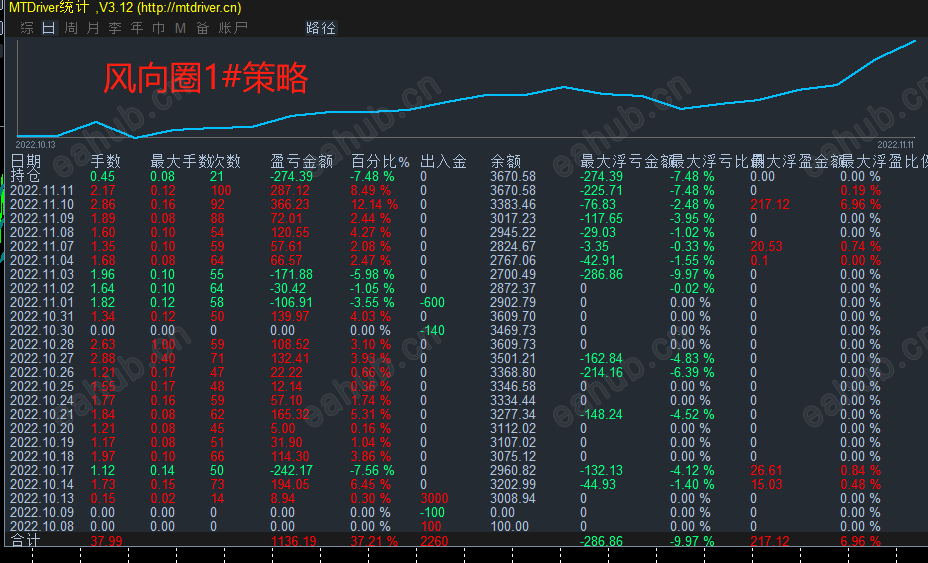
Task: Click total deposit value 2260
Action: coord(434,541)
